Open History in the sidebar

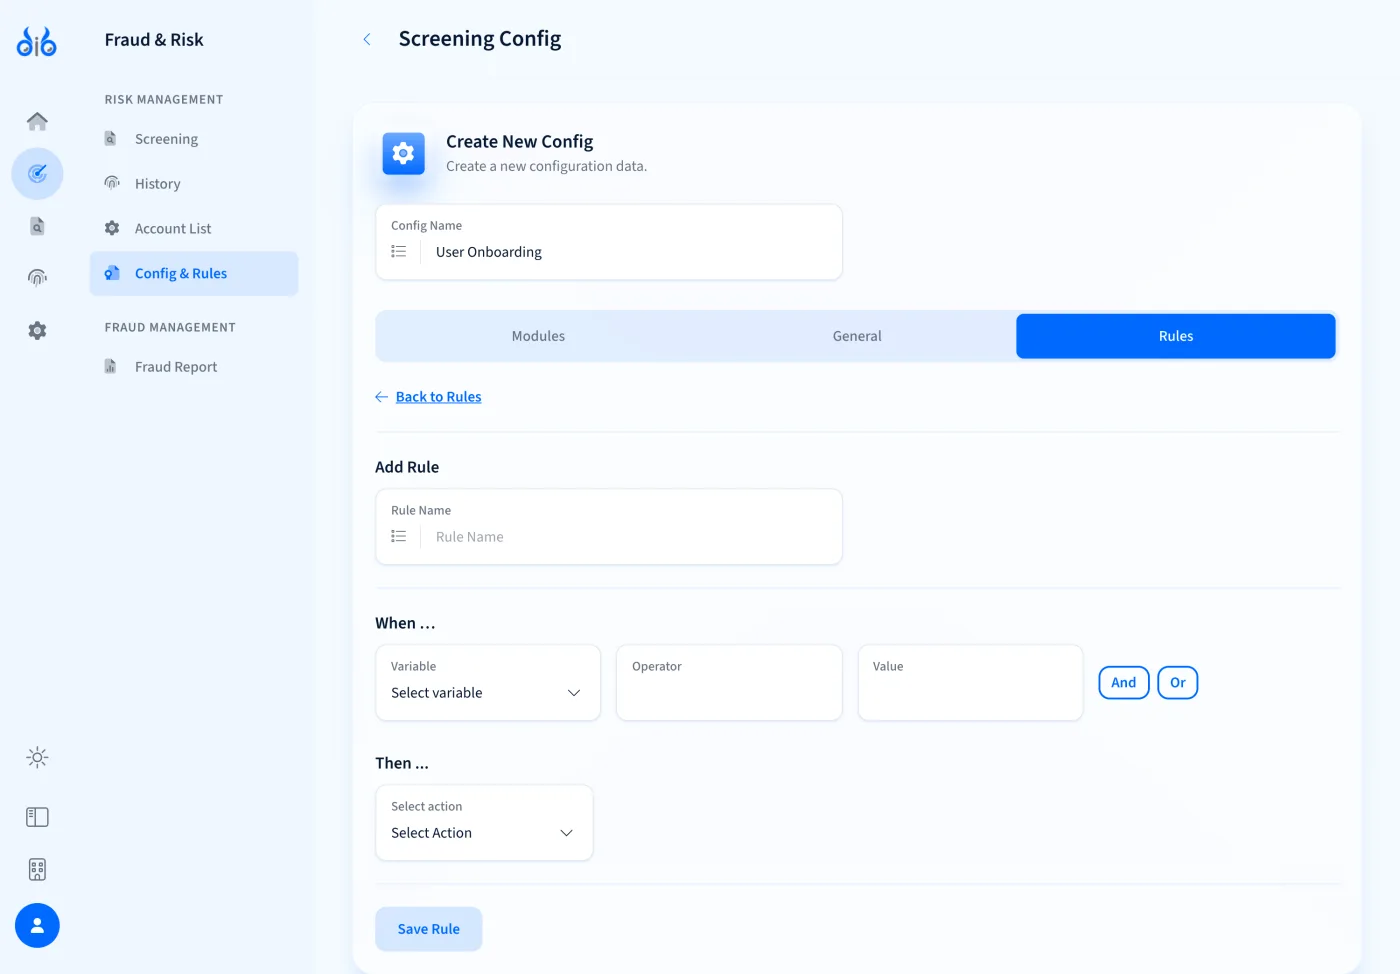pyautogui.click(x=194, y=184)
